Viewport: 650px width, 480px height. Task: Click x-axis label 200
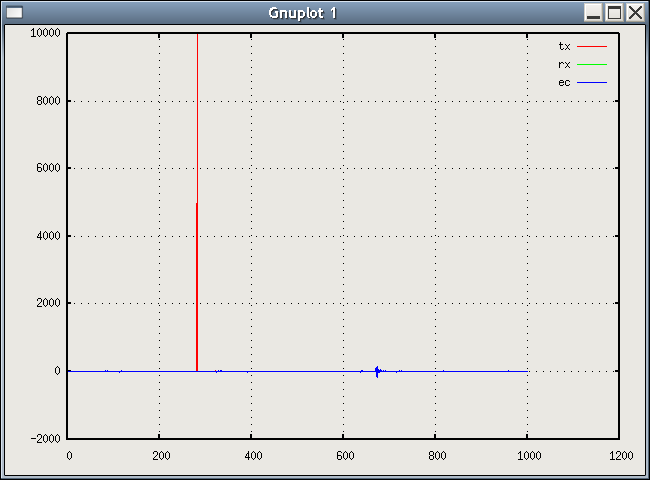coord(161,456)
